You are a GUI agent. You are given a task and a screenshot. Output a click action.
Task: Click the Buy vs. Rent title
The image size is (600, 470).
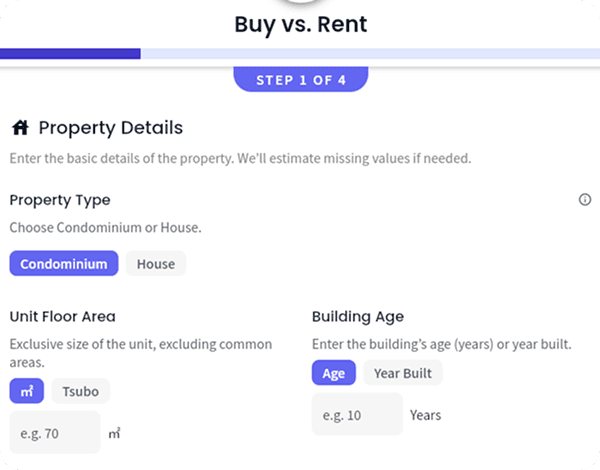point(300,23)
